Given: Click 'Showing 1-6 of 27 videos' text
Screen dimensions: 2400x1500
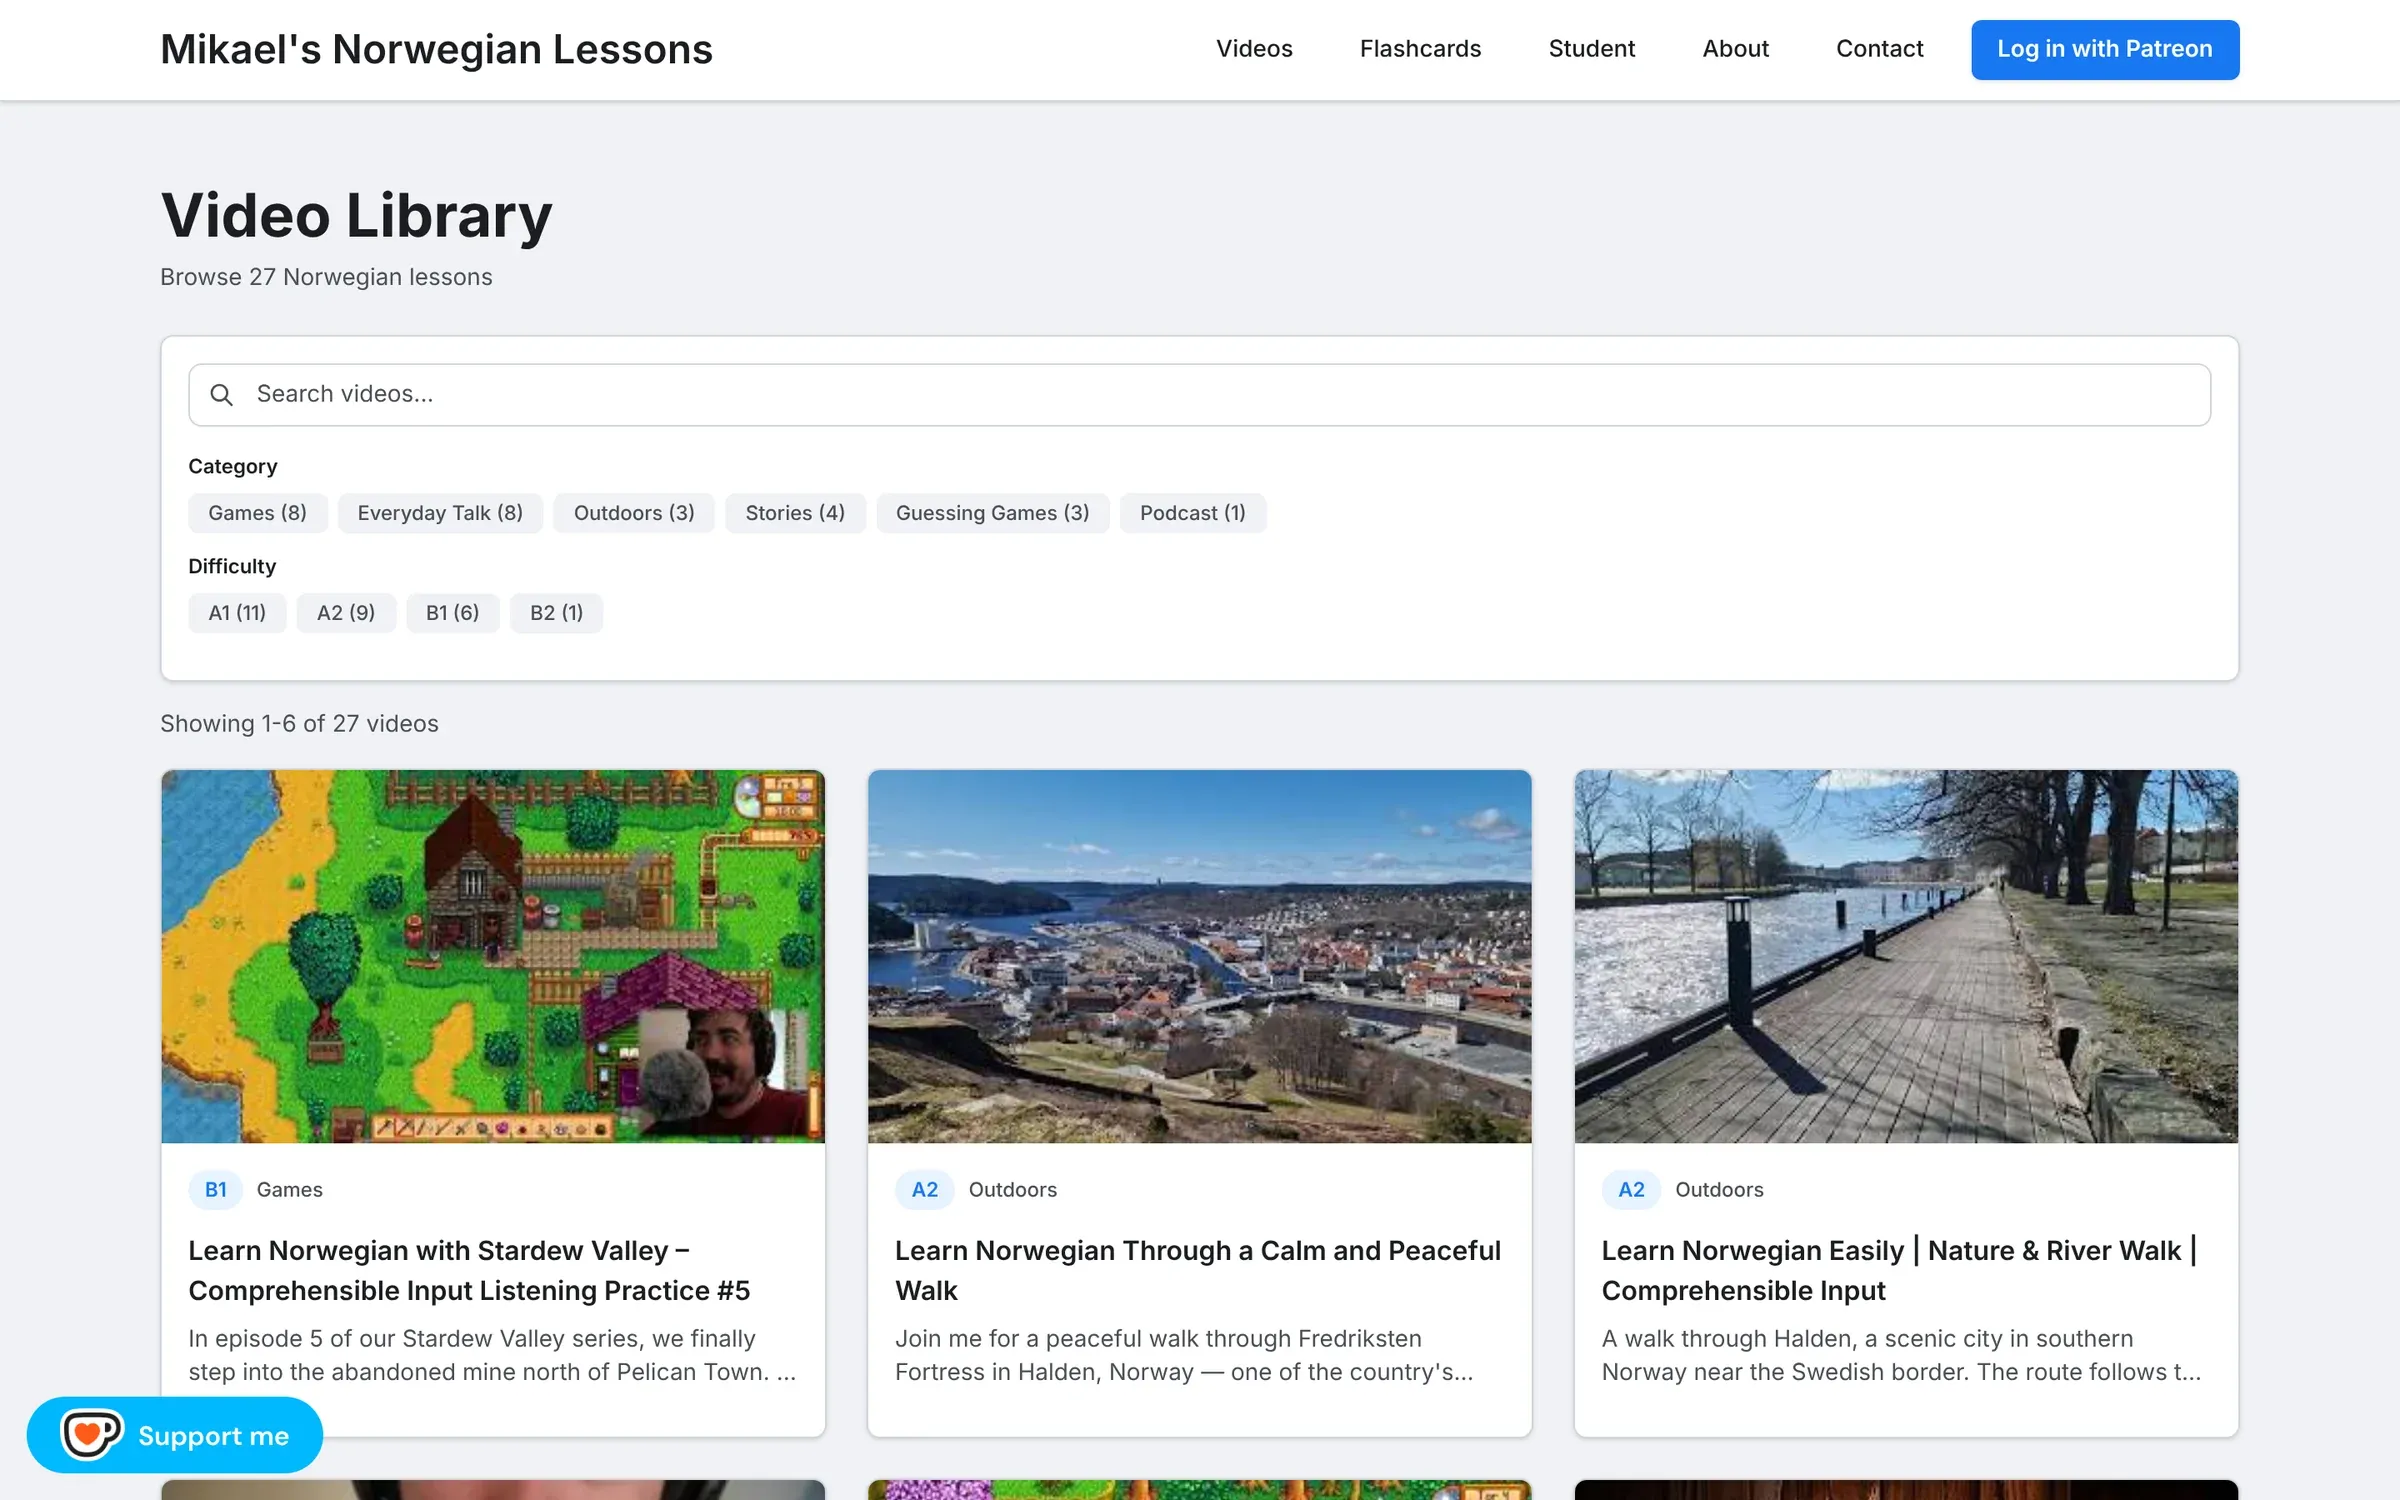Looking at the screenshot, I should (299, 724).
